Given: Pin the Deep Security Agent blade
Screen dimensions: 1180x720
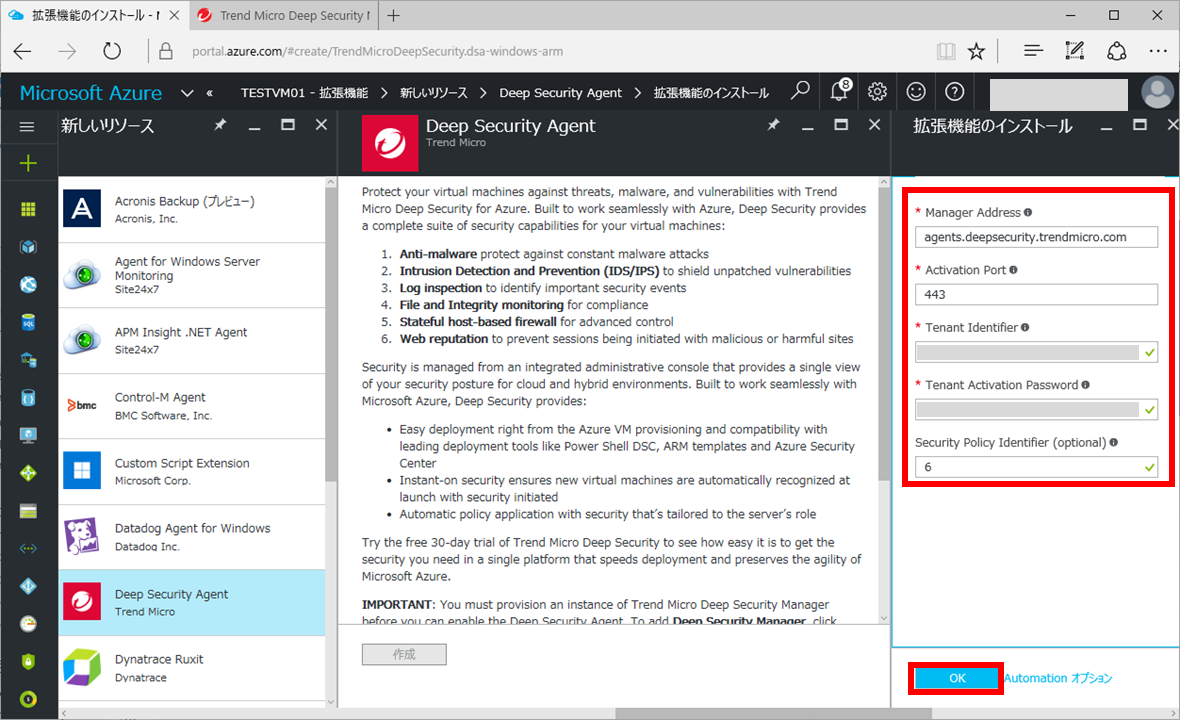Looking at the screenshot, I should tap(773, 125).
